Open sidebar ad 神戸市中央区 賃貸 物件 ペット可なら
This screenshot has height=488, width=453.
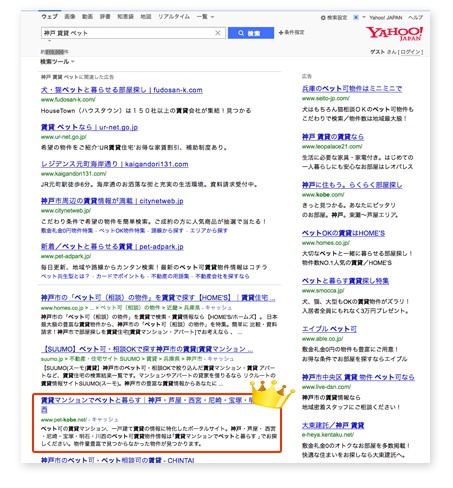tap(358, 377)
